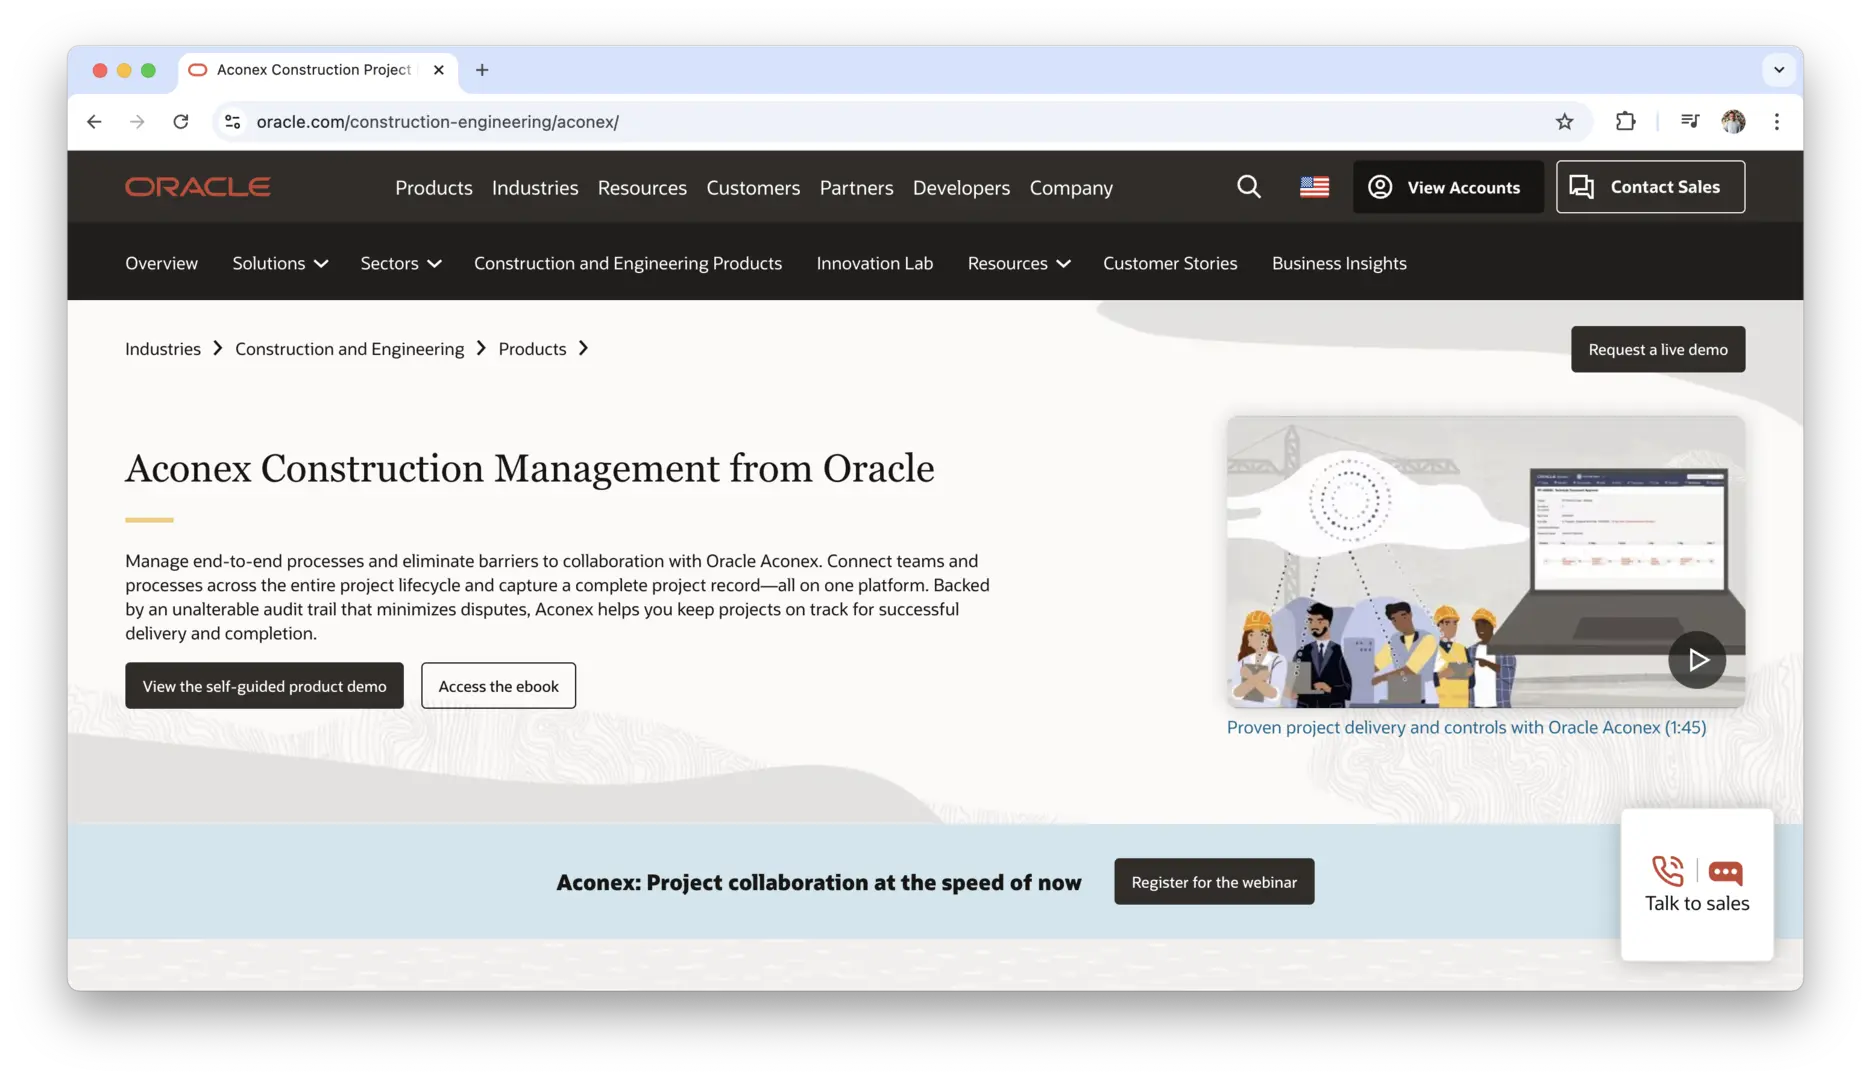Click the Talk to sales phone icon
Image resolution: width=1871 pixels, height=1080 pixels.
(1668, 872)
